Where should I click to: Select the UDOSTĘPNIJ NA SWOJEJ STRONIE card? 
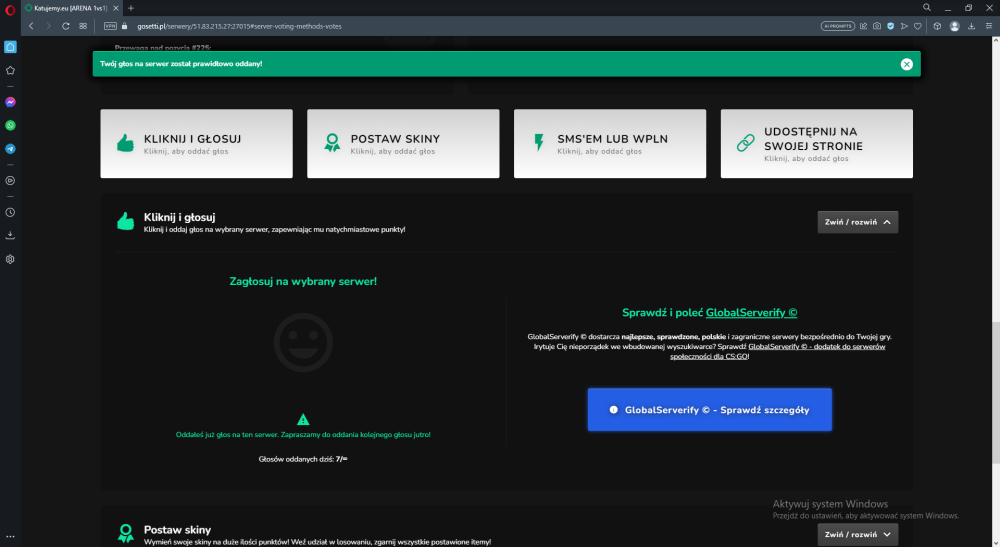(x=816, y=143)
